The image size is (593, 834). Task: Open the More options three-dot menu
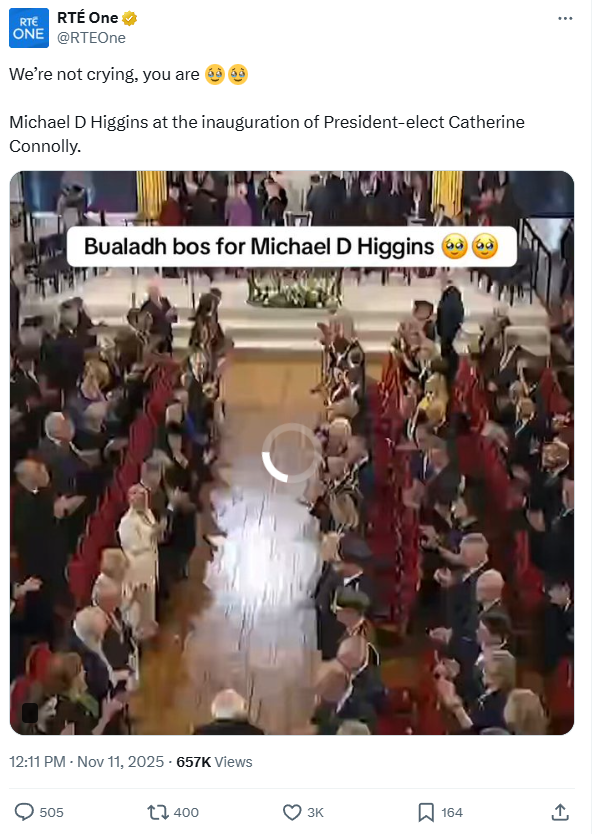click(565, 19)
